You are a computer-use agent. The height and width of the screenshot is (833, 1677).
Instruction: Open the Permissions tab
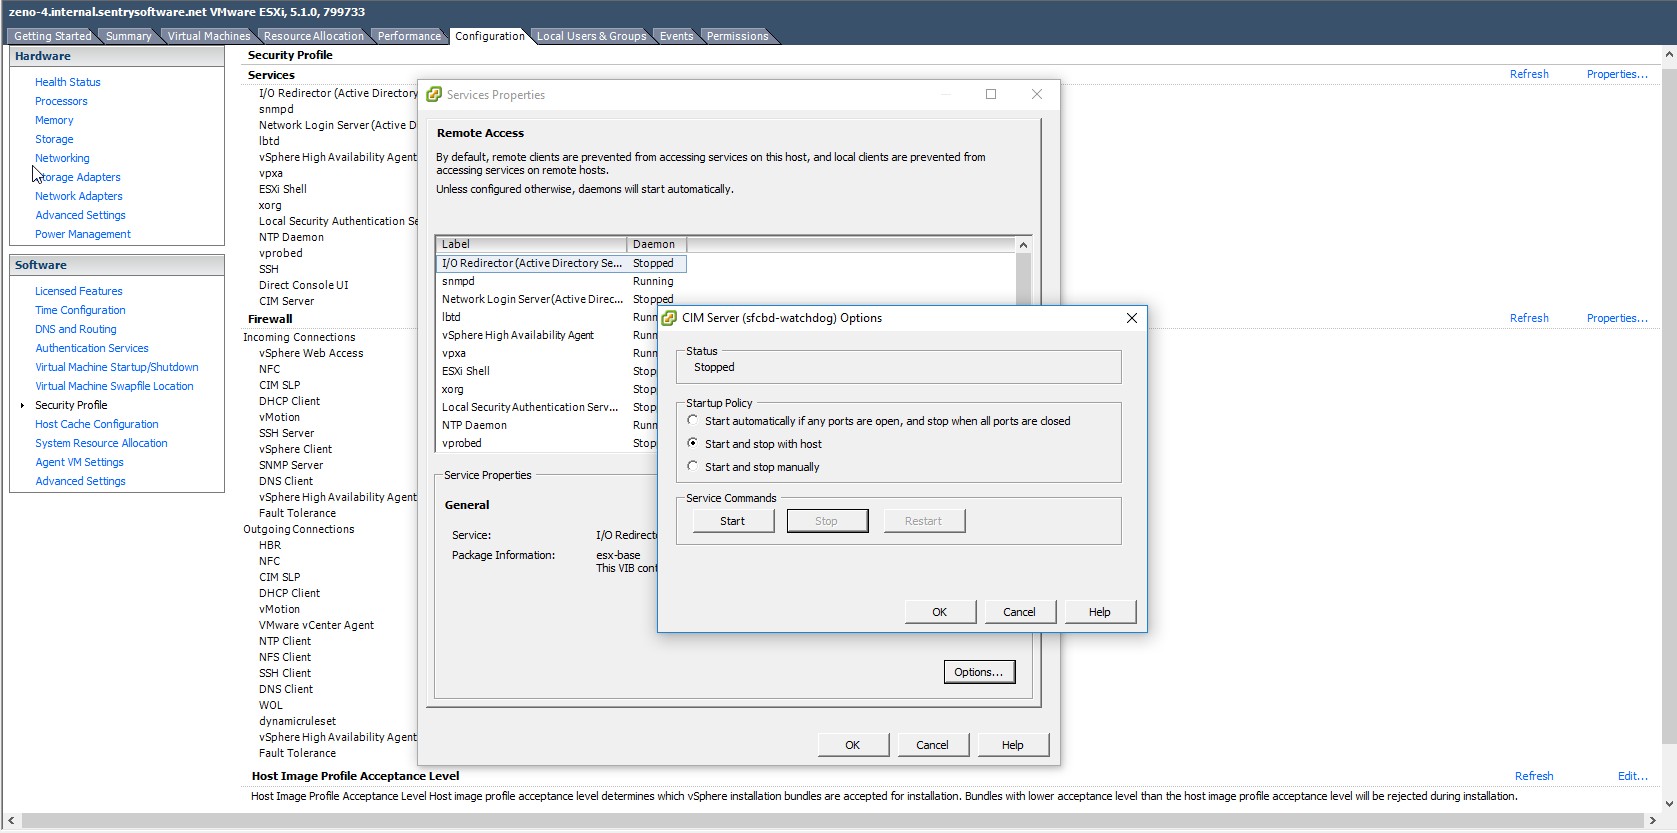pos(737,36)
